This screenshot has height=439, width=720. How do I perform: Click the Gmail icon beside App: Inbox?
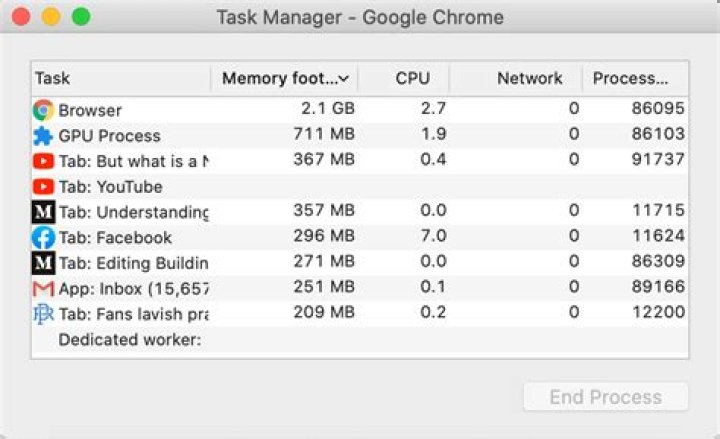tap(43, 289)
